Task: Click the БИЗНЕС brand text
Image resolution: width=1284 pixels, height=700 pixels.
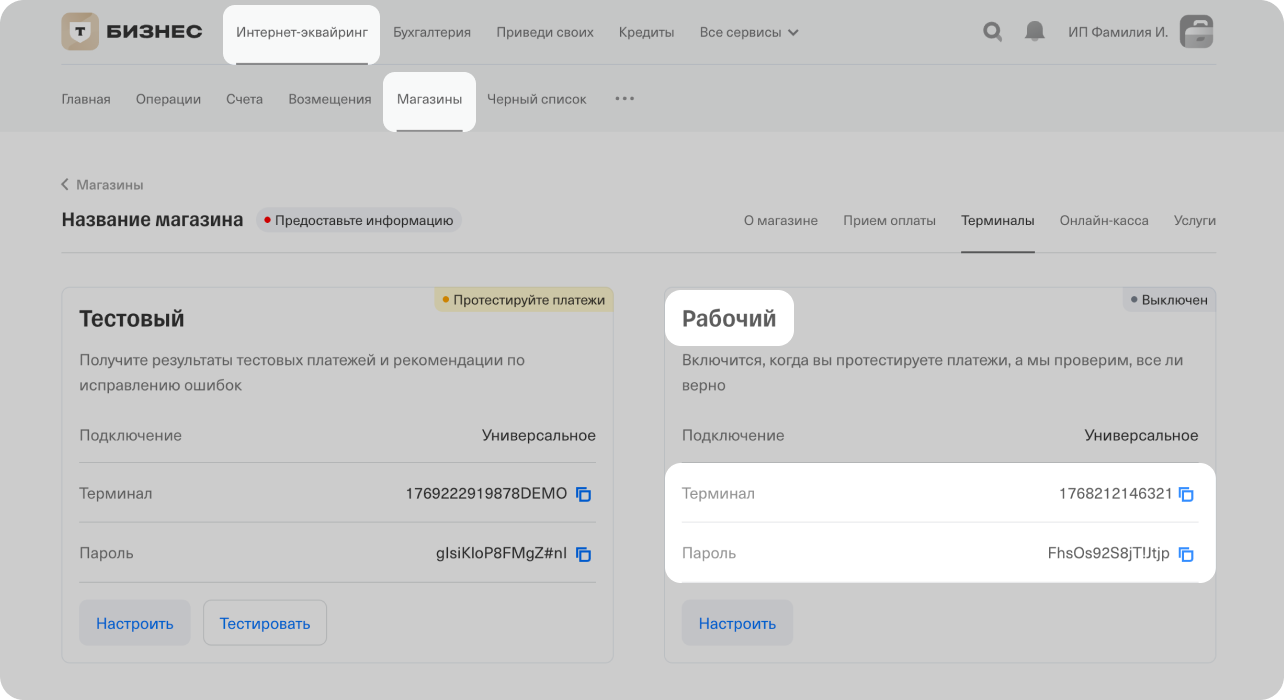Action: tap(155, 32)
